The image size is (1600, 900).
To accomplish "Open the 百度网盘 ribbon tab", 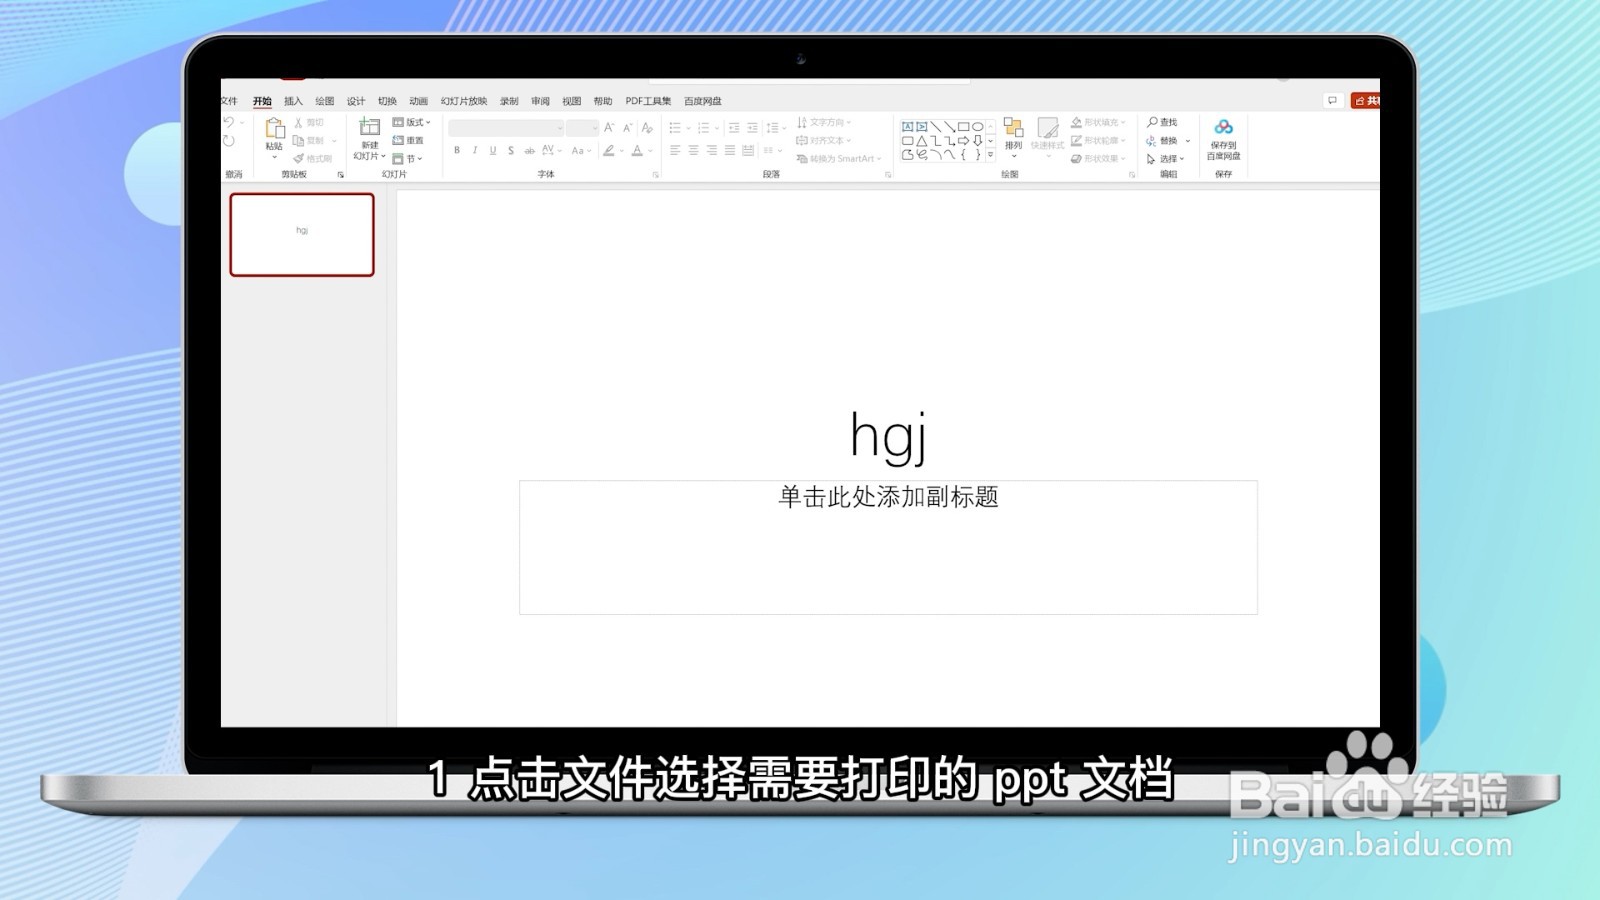I will point(703,101).
